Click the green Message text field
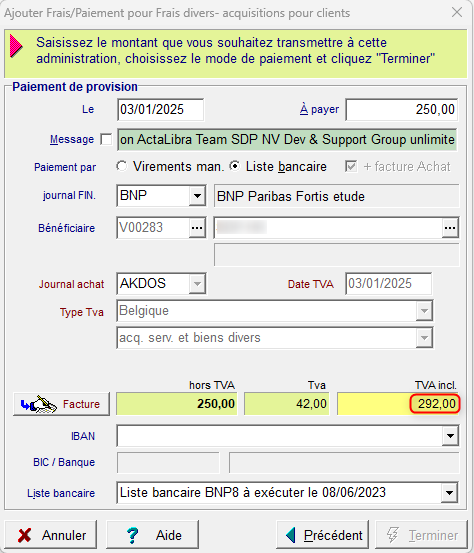 tap(287, 140)
